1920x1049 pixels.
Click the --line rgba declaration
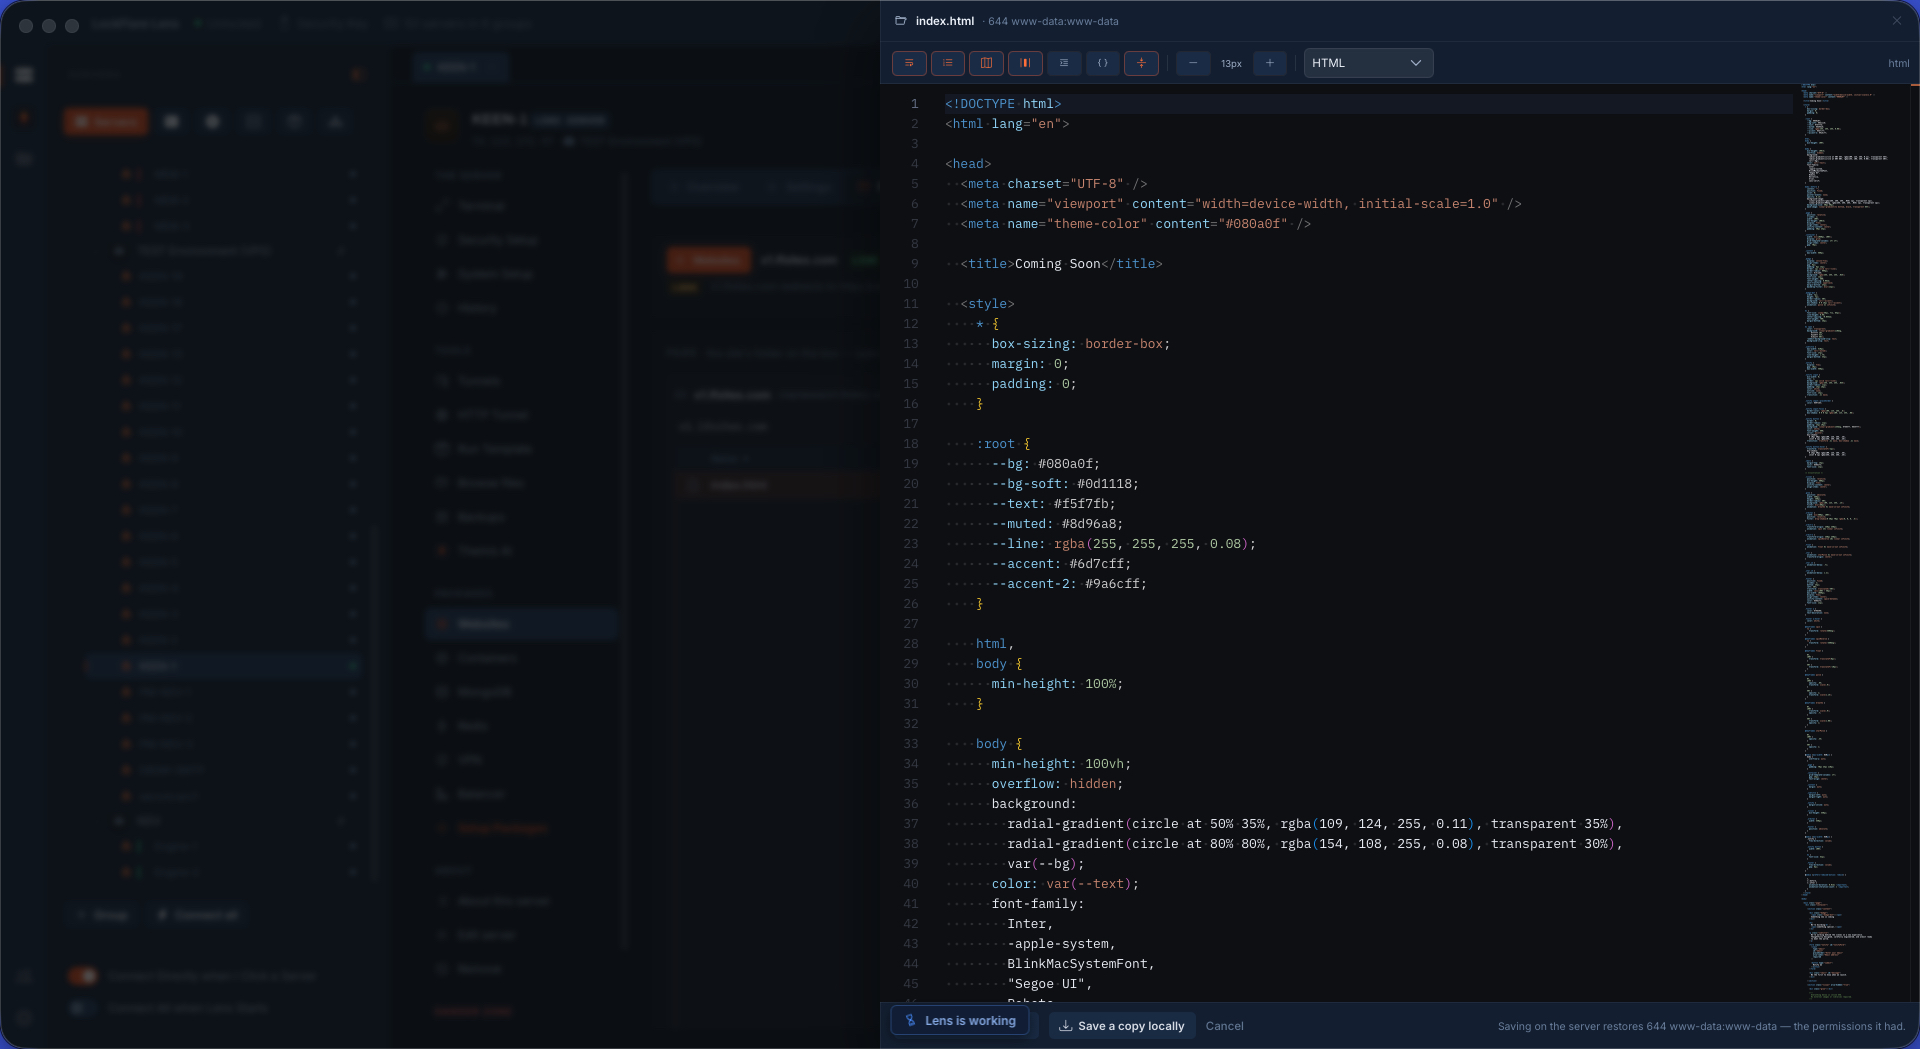(x=1123, y=544)
